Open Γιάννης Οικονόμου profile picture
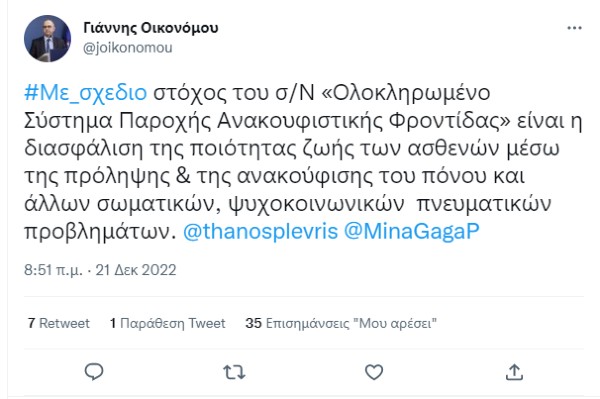The image size is (600, 399). (47, 38)
